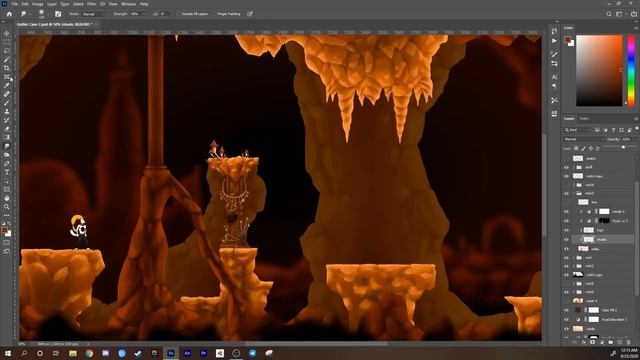Select the Magic Wand tool

coord(7,60)
